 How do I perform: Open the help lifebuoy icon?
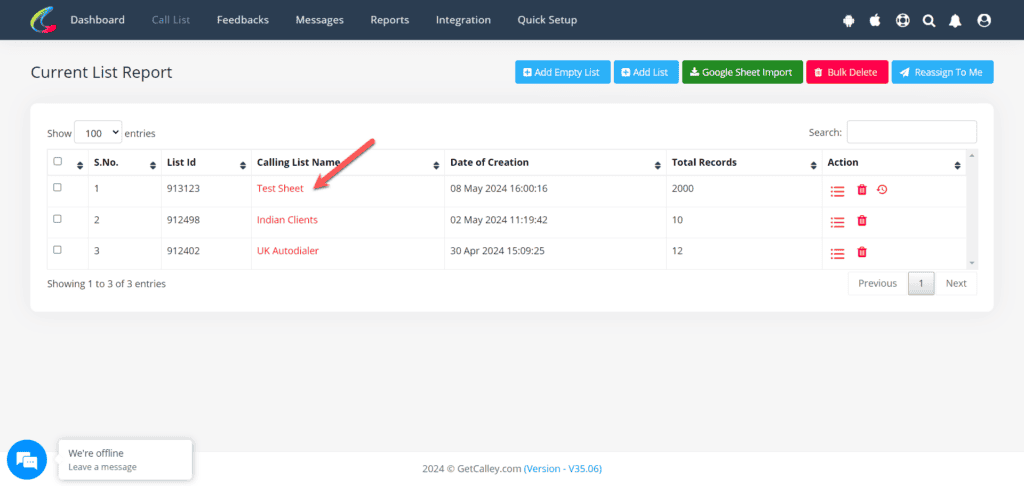coord(903,20)
